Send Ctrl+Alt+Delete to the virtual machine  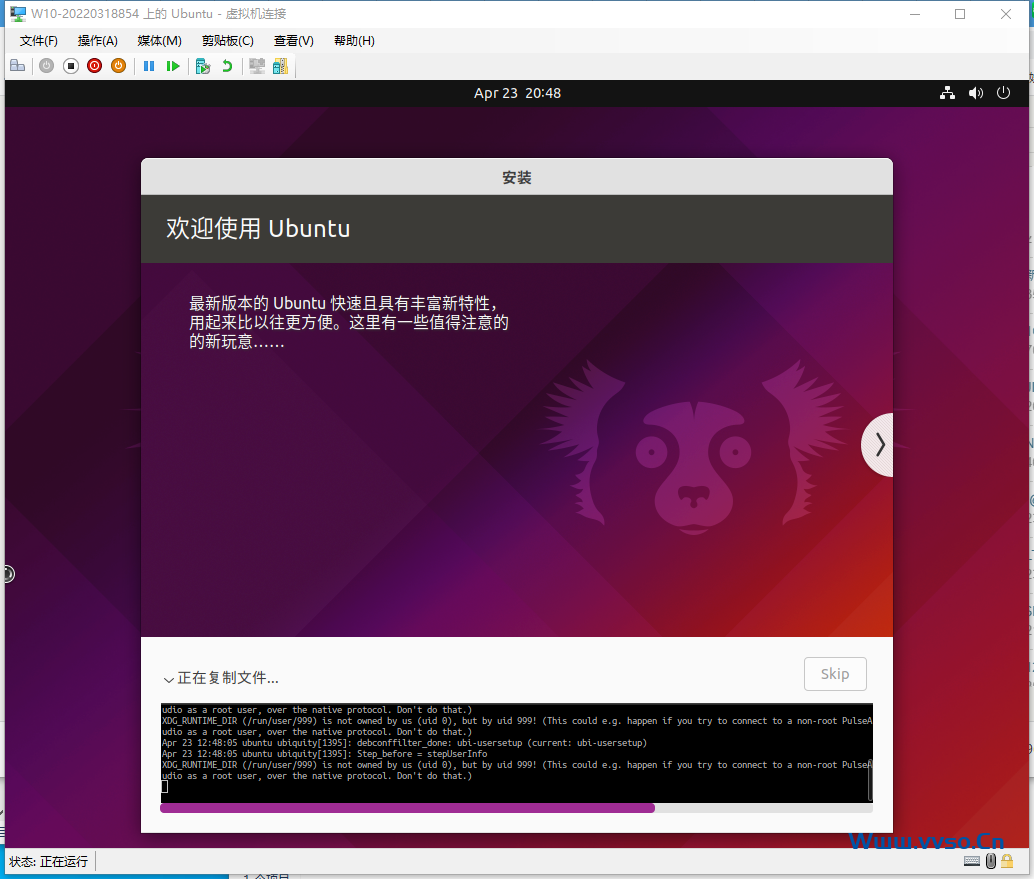click(x=18, y=65)
